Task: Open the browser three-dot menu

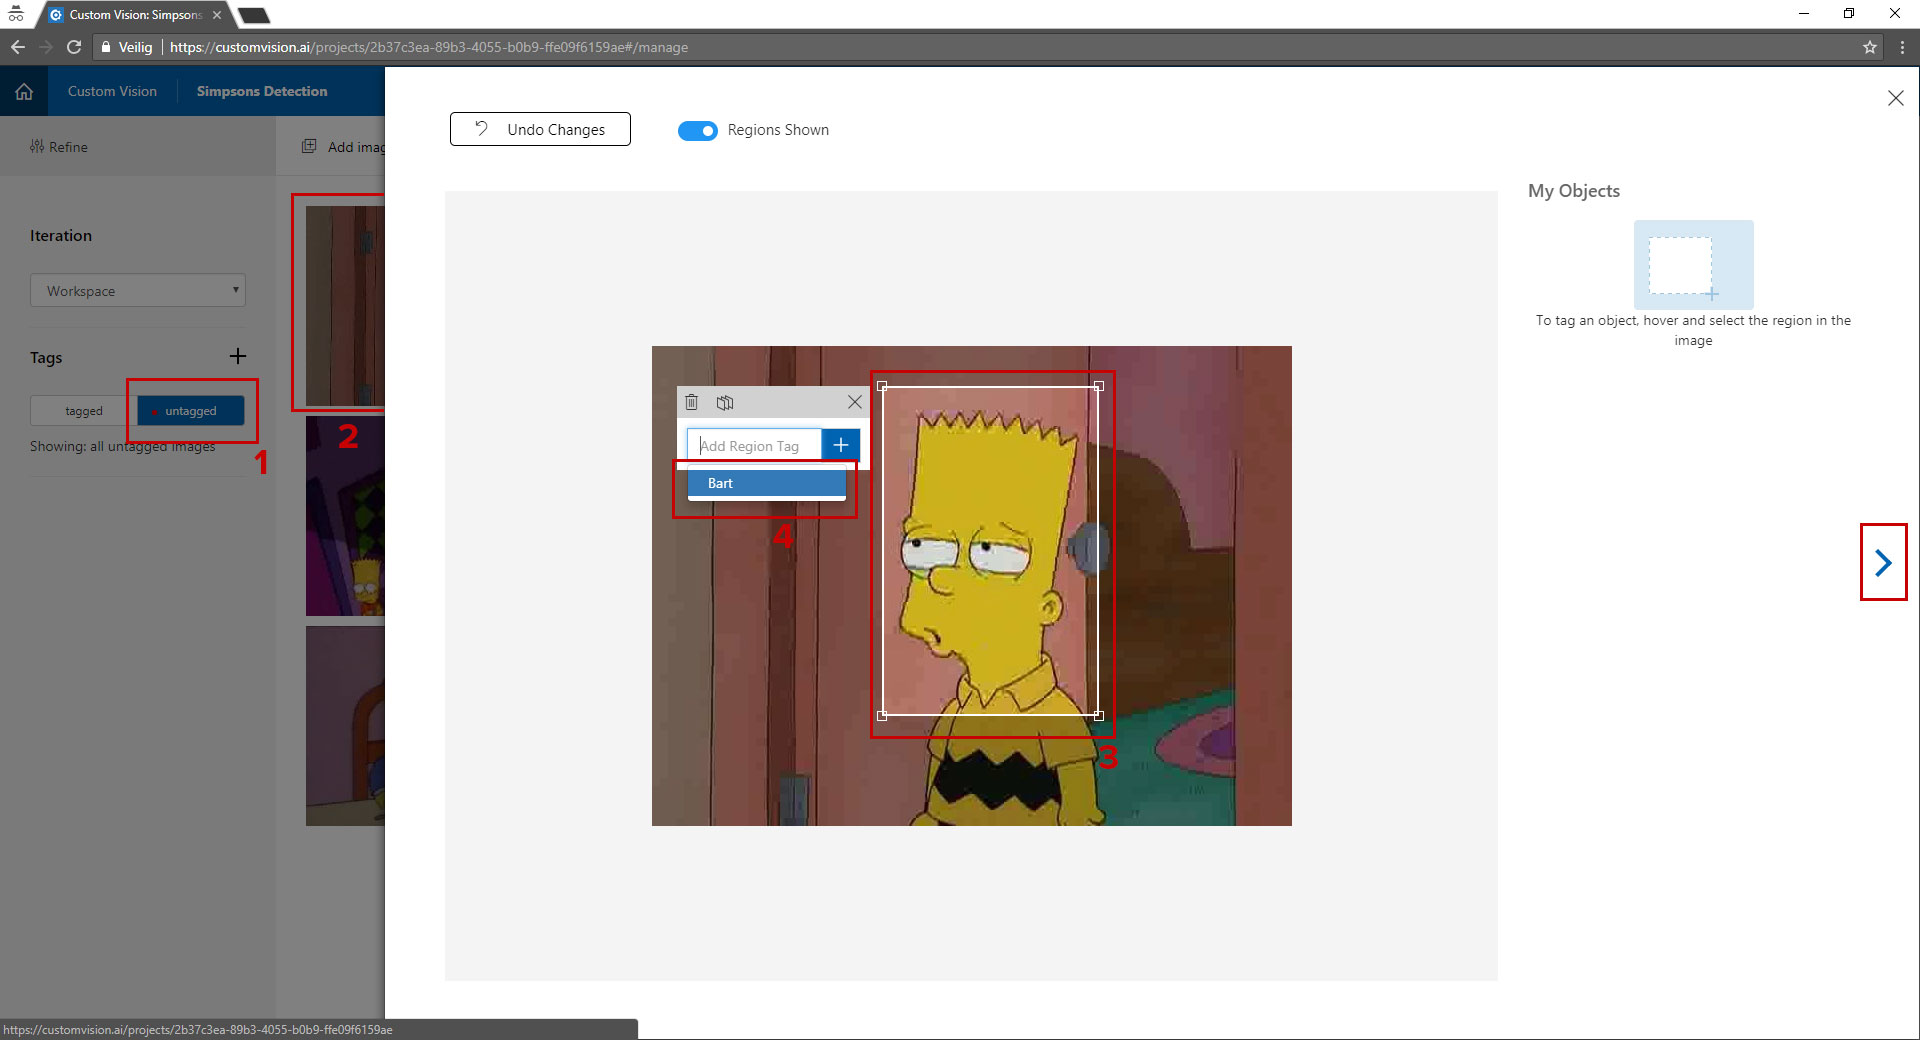Action: pos(1902,47)
